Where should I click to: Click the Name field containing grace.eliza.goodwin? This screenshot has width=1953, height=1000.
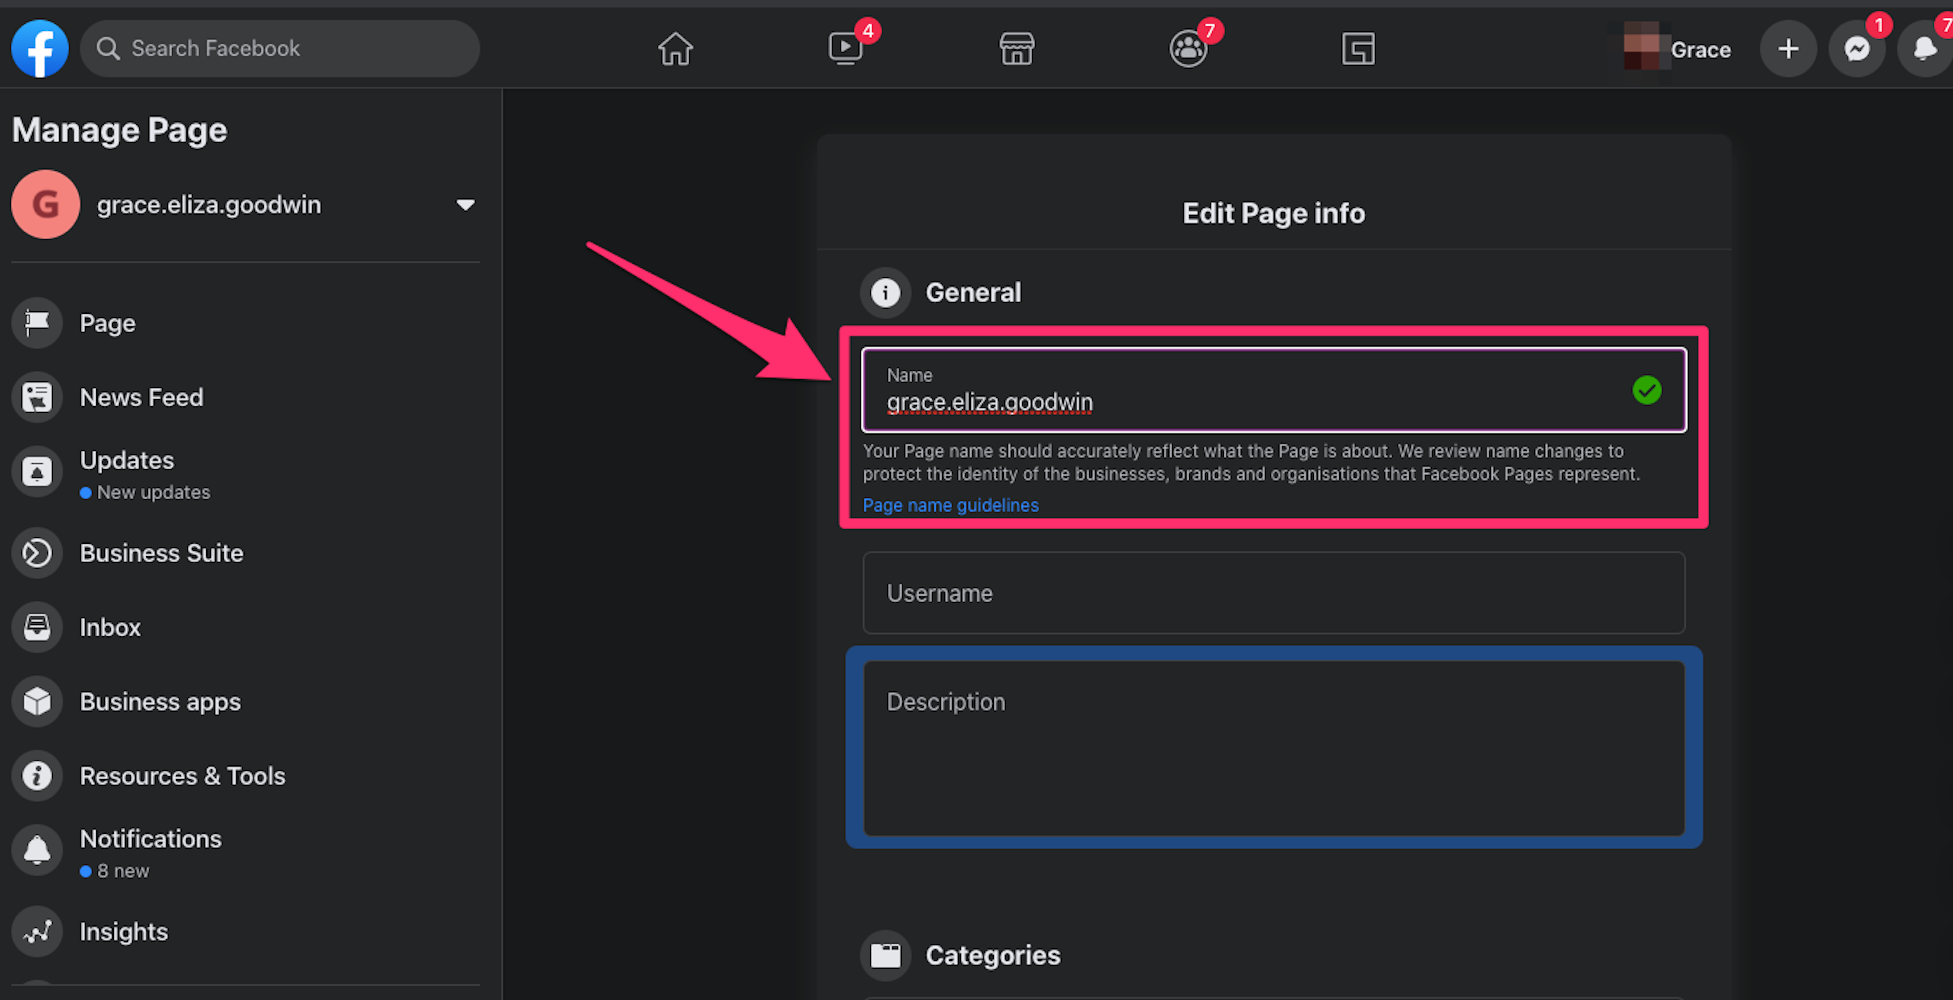(x=1274, y=390)
